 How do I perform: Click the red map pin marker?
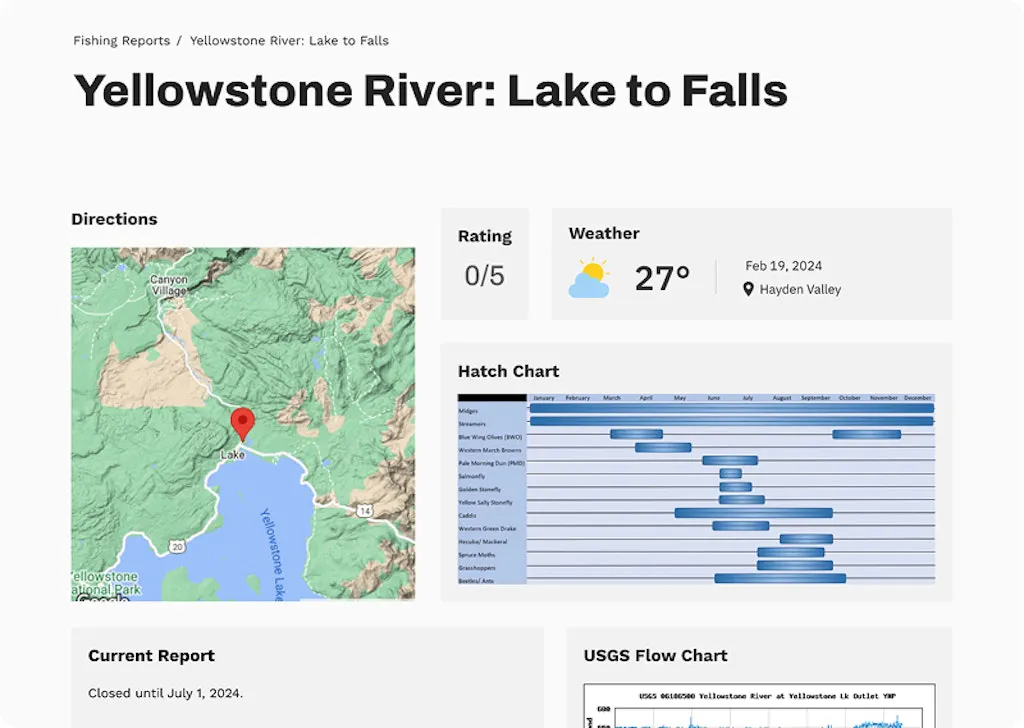click(x=243, y=424)
